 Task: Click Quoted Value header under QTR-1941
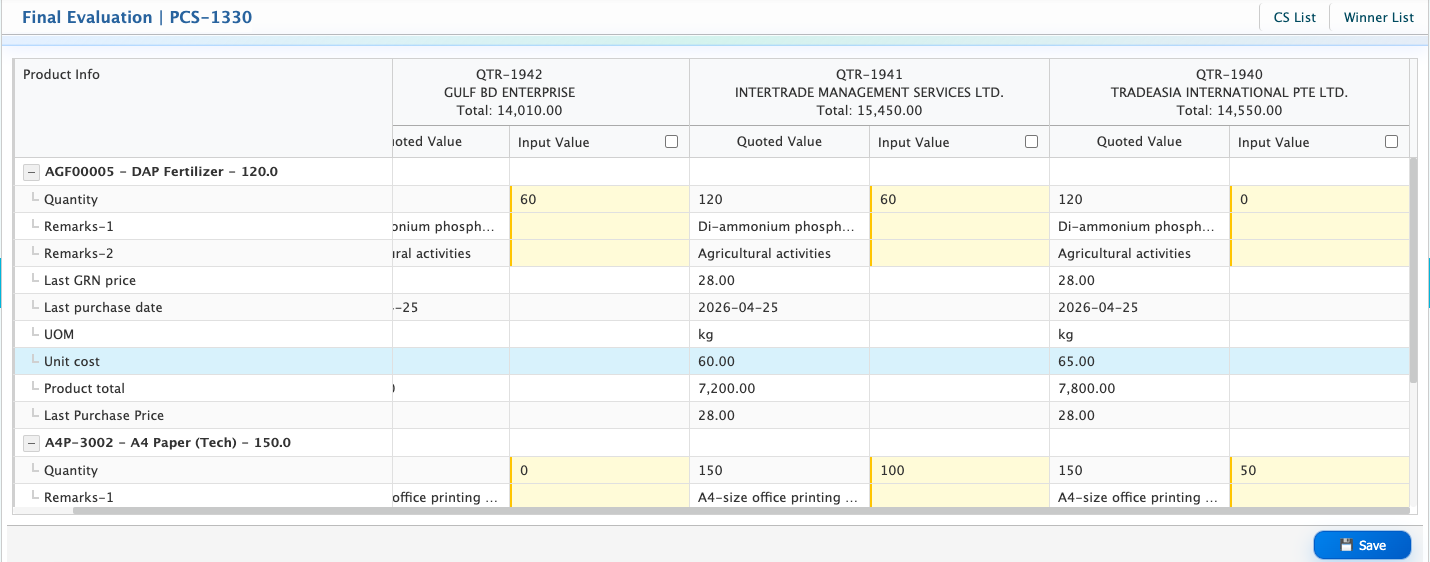[779, 141]
